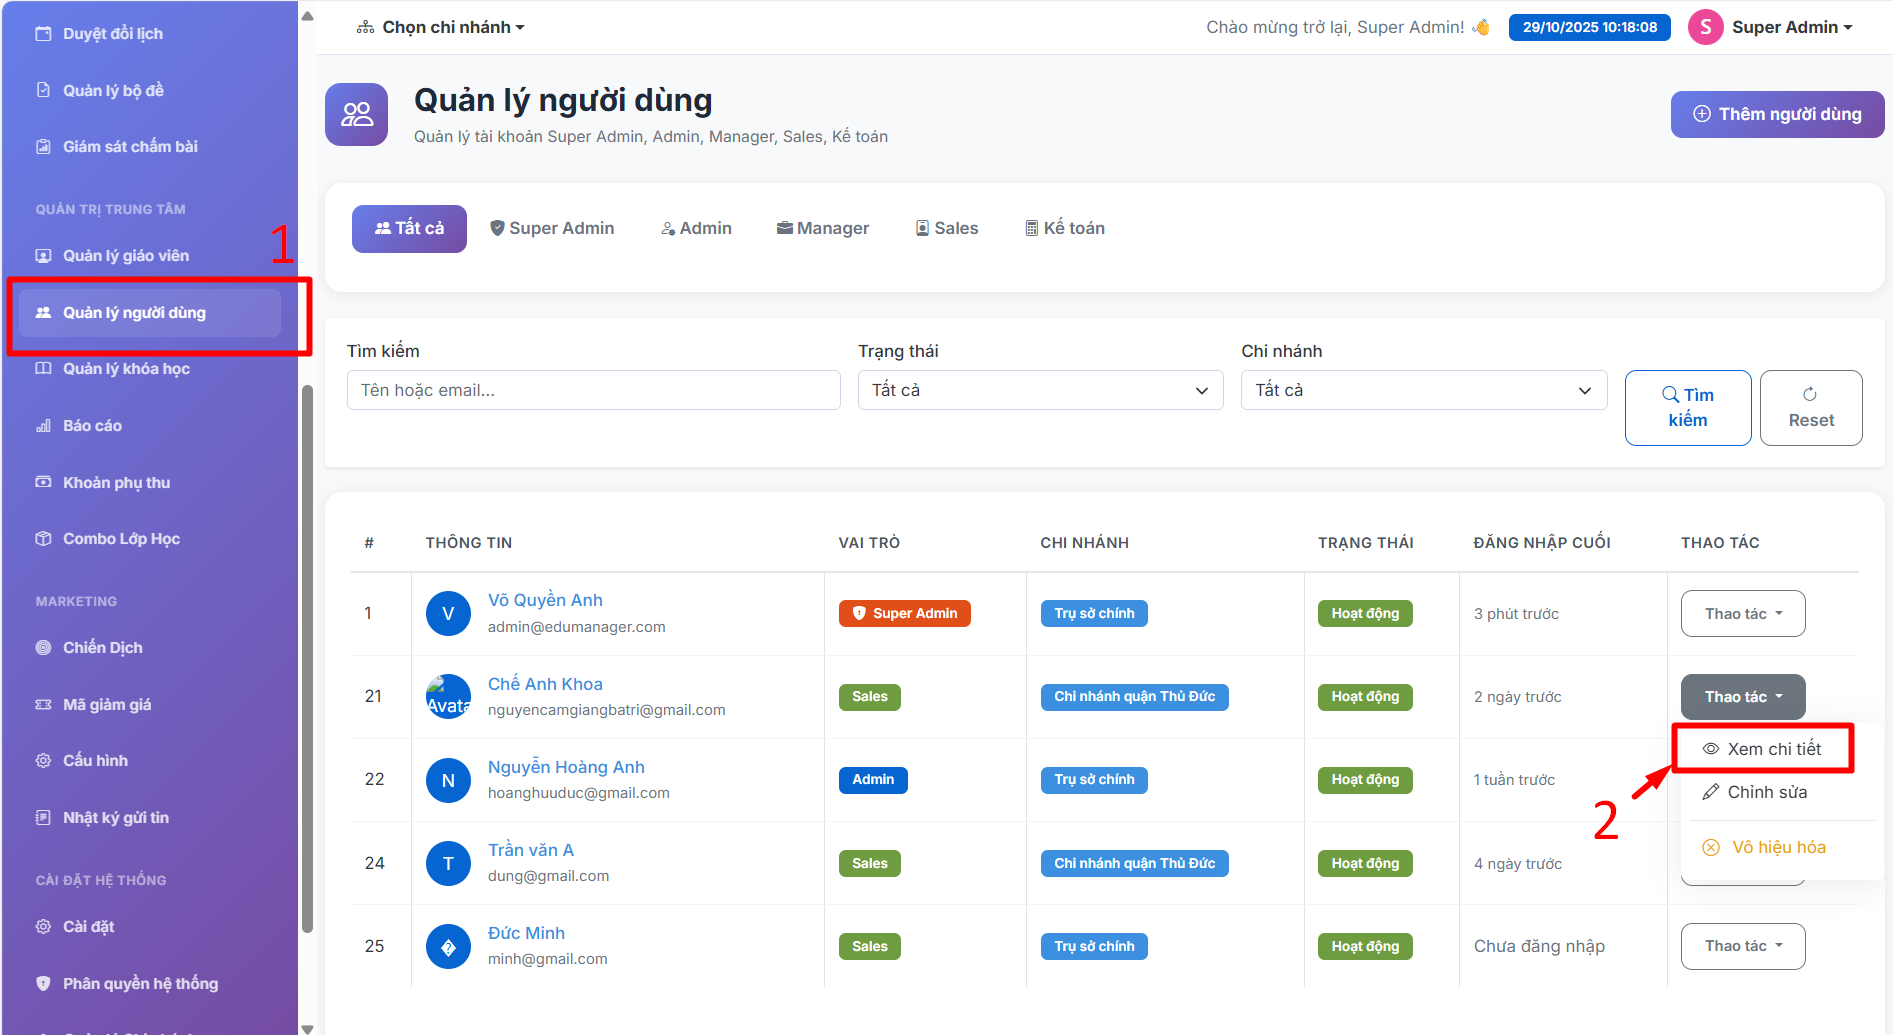Click the Duyệt đổi lịch calendar icon
The height and width of the screenshot is (1035, 1893).
(43, 34)
